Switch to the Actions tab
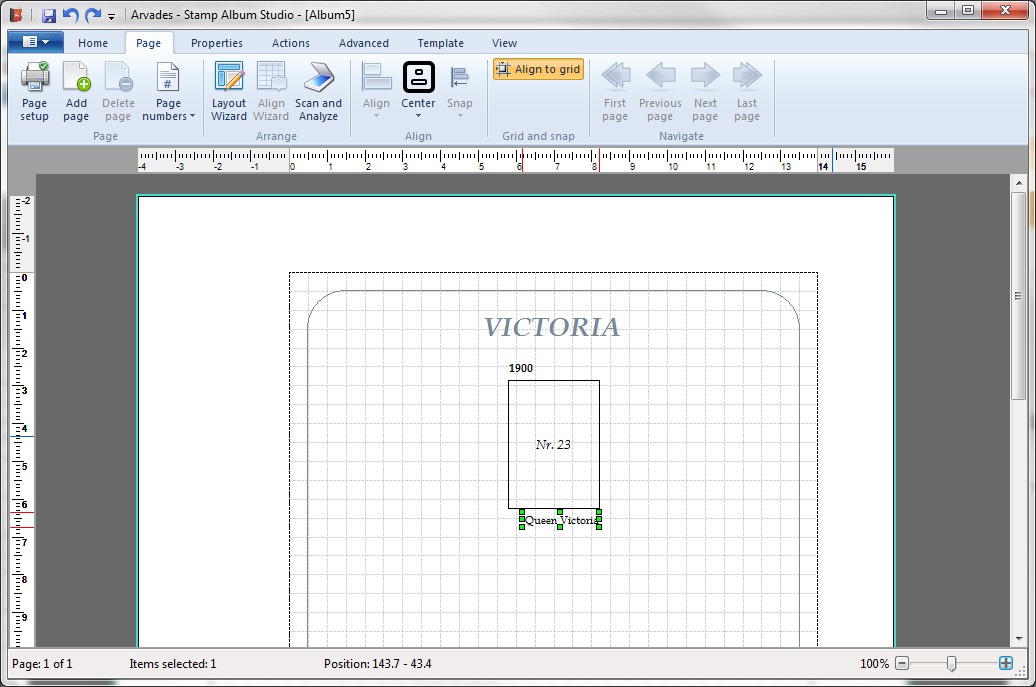The height and width of the screenshot is (687, 1036). point(291,43)
